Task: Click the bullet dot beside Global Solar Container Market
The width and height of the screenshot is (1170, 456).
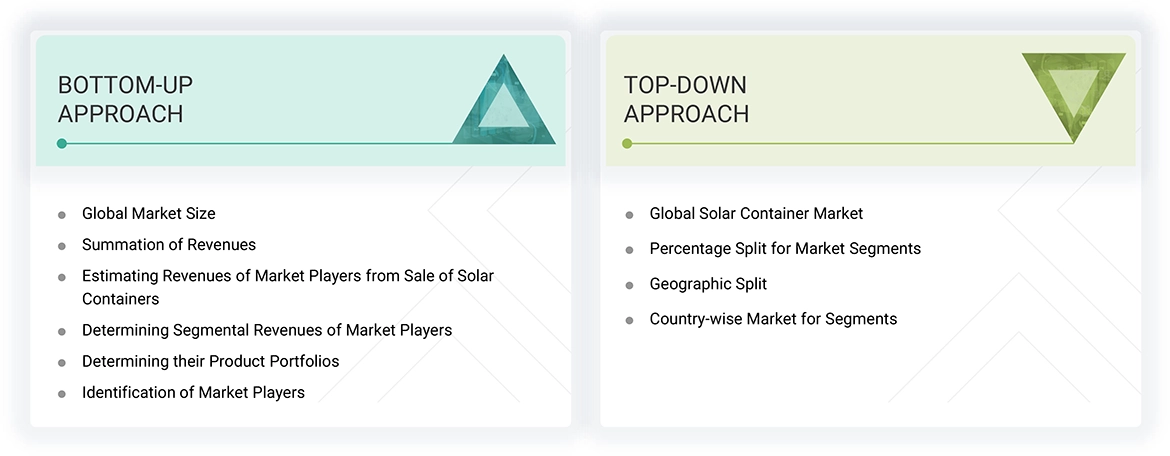Action: point(629,215)
